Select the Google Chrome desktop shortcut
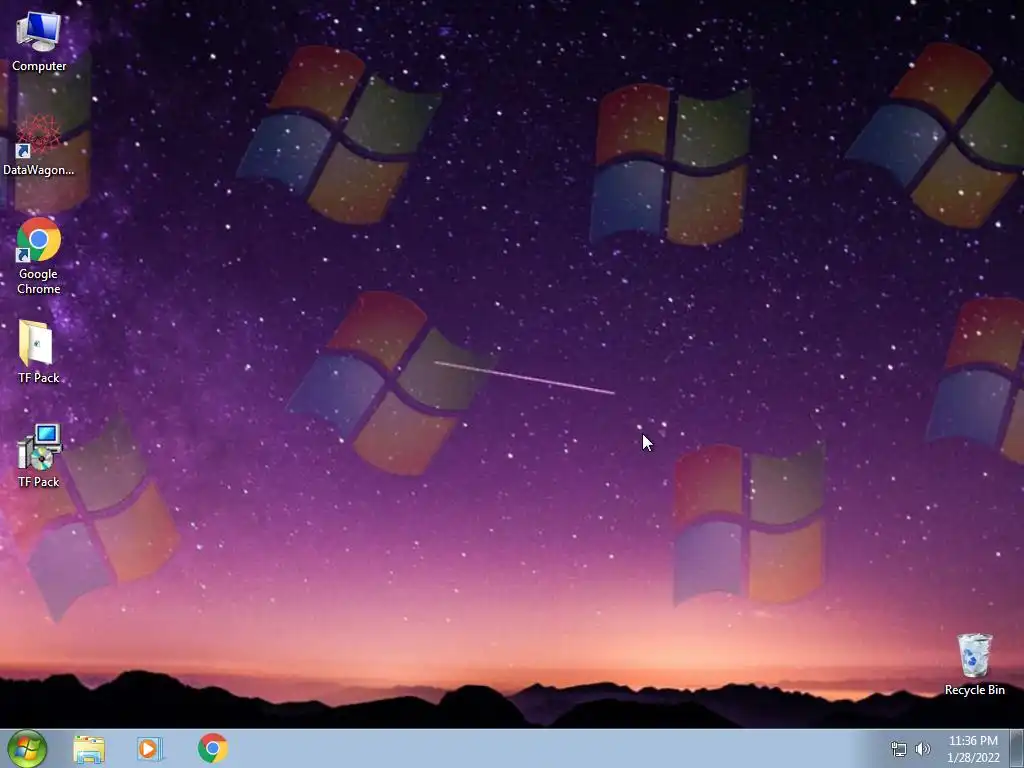The height and width of the screenshot is (768, 1024). 39,256
